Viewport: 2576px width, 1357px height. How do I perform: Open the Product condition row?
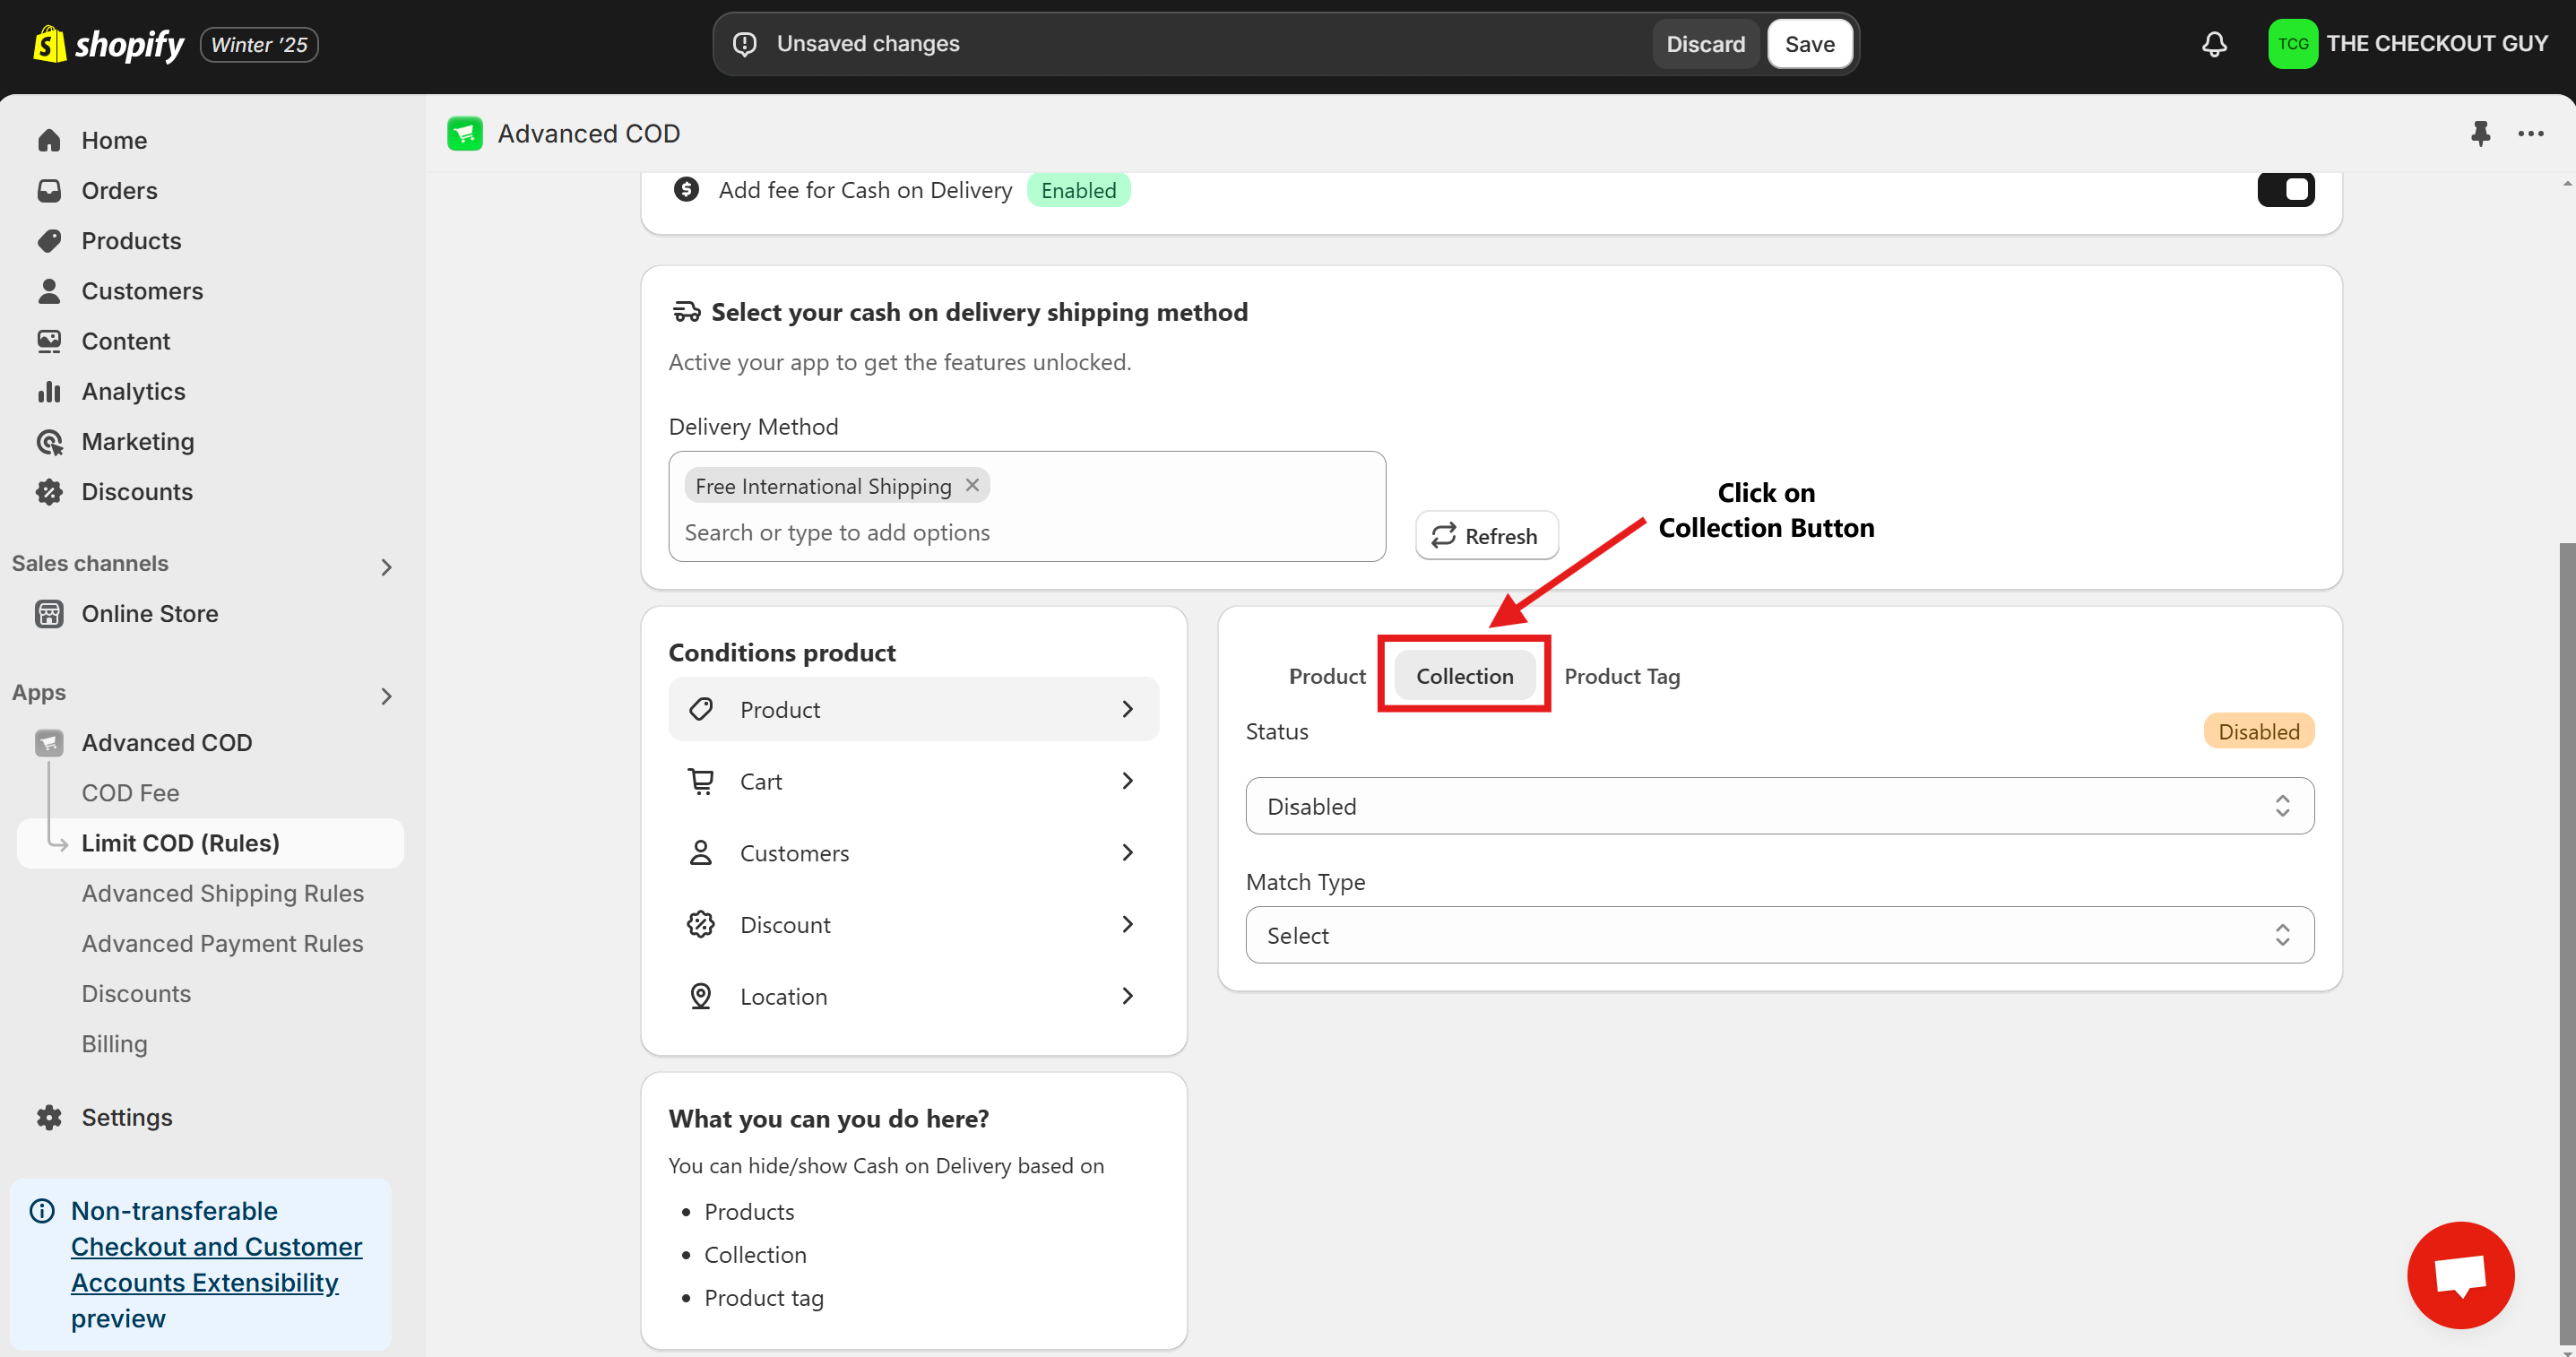pyautogui.click(x=913, y=709)
